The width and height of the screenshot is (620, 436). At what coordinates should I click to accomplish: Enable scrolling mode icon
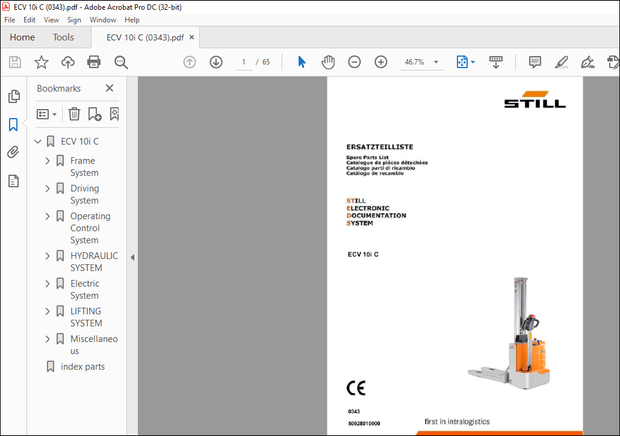[x=496, y=62]
